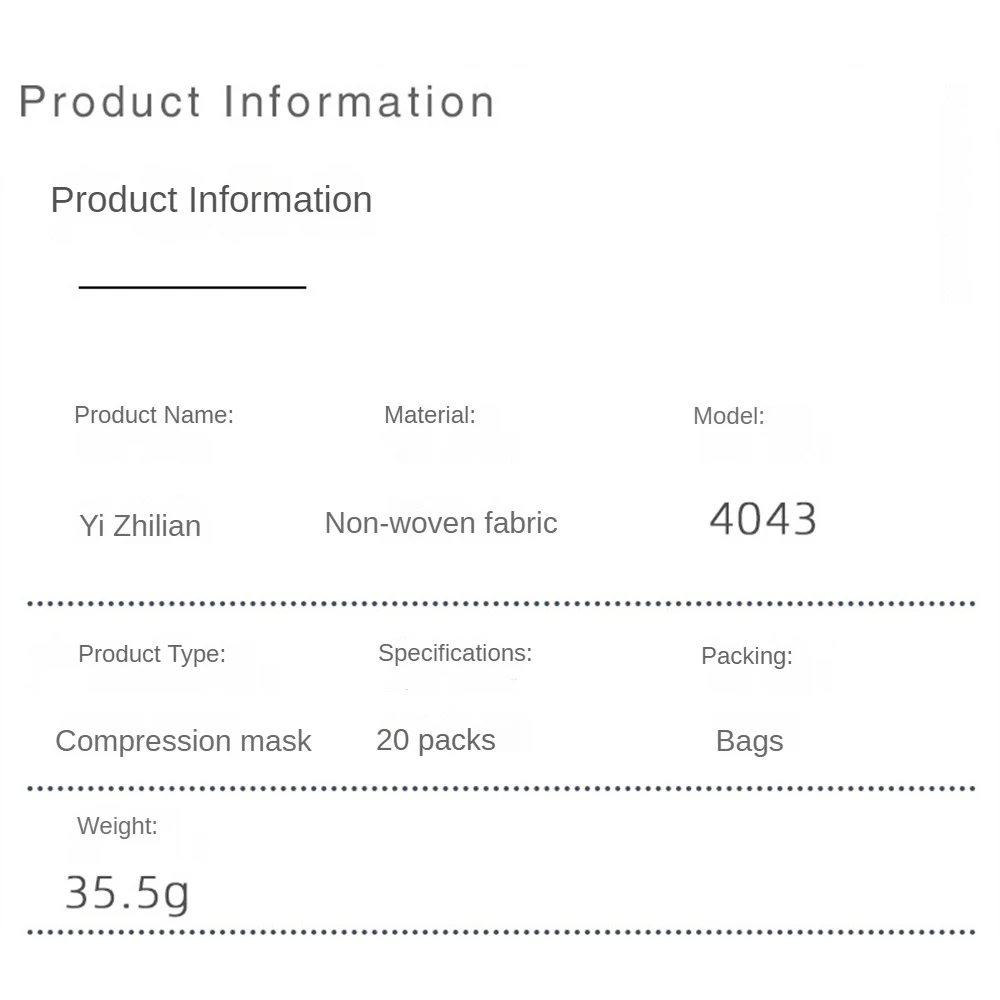This screenshot has height=1000, width=1000.
Task: Click the large spaced Product Information title
Action: pos(257,102)
